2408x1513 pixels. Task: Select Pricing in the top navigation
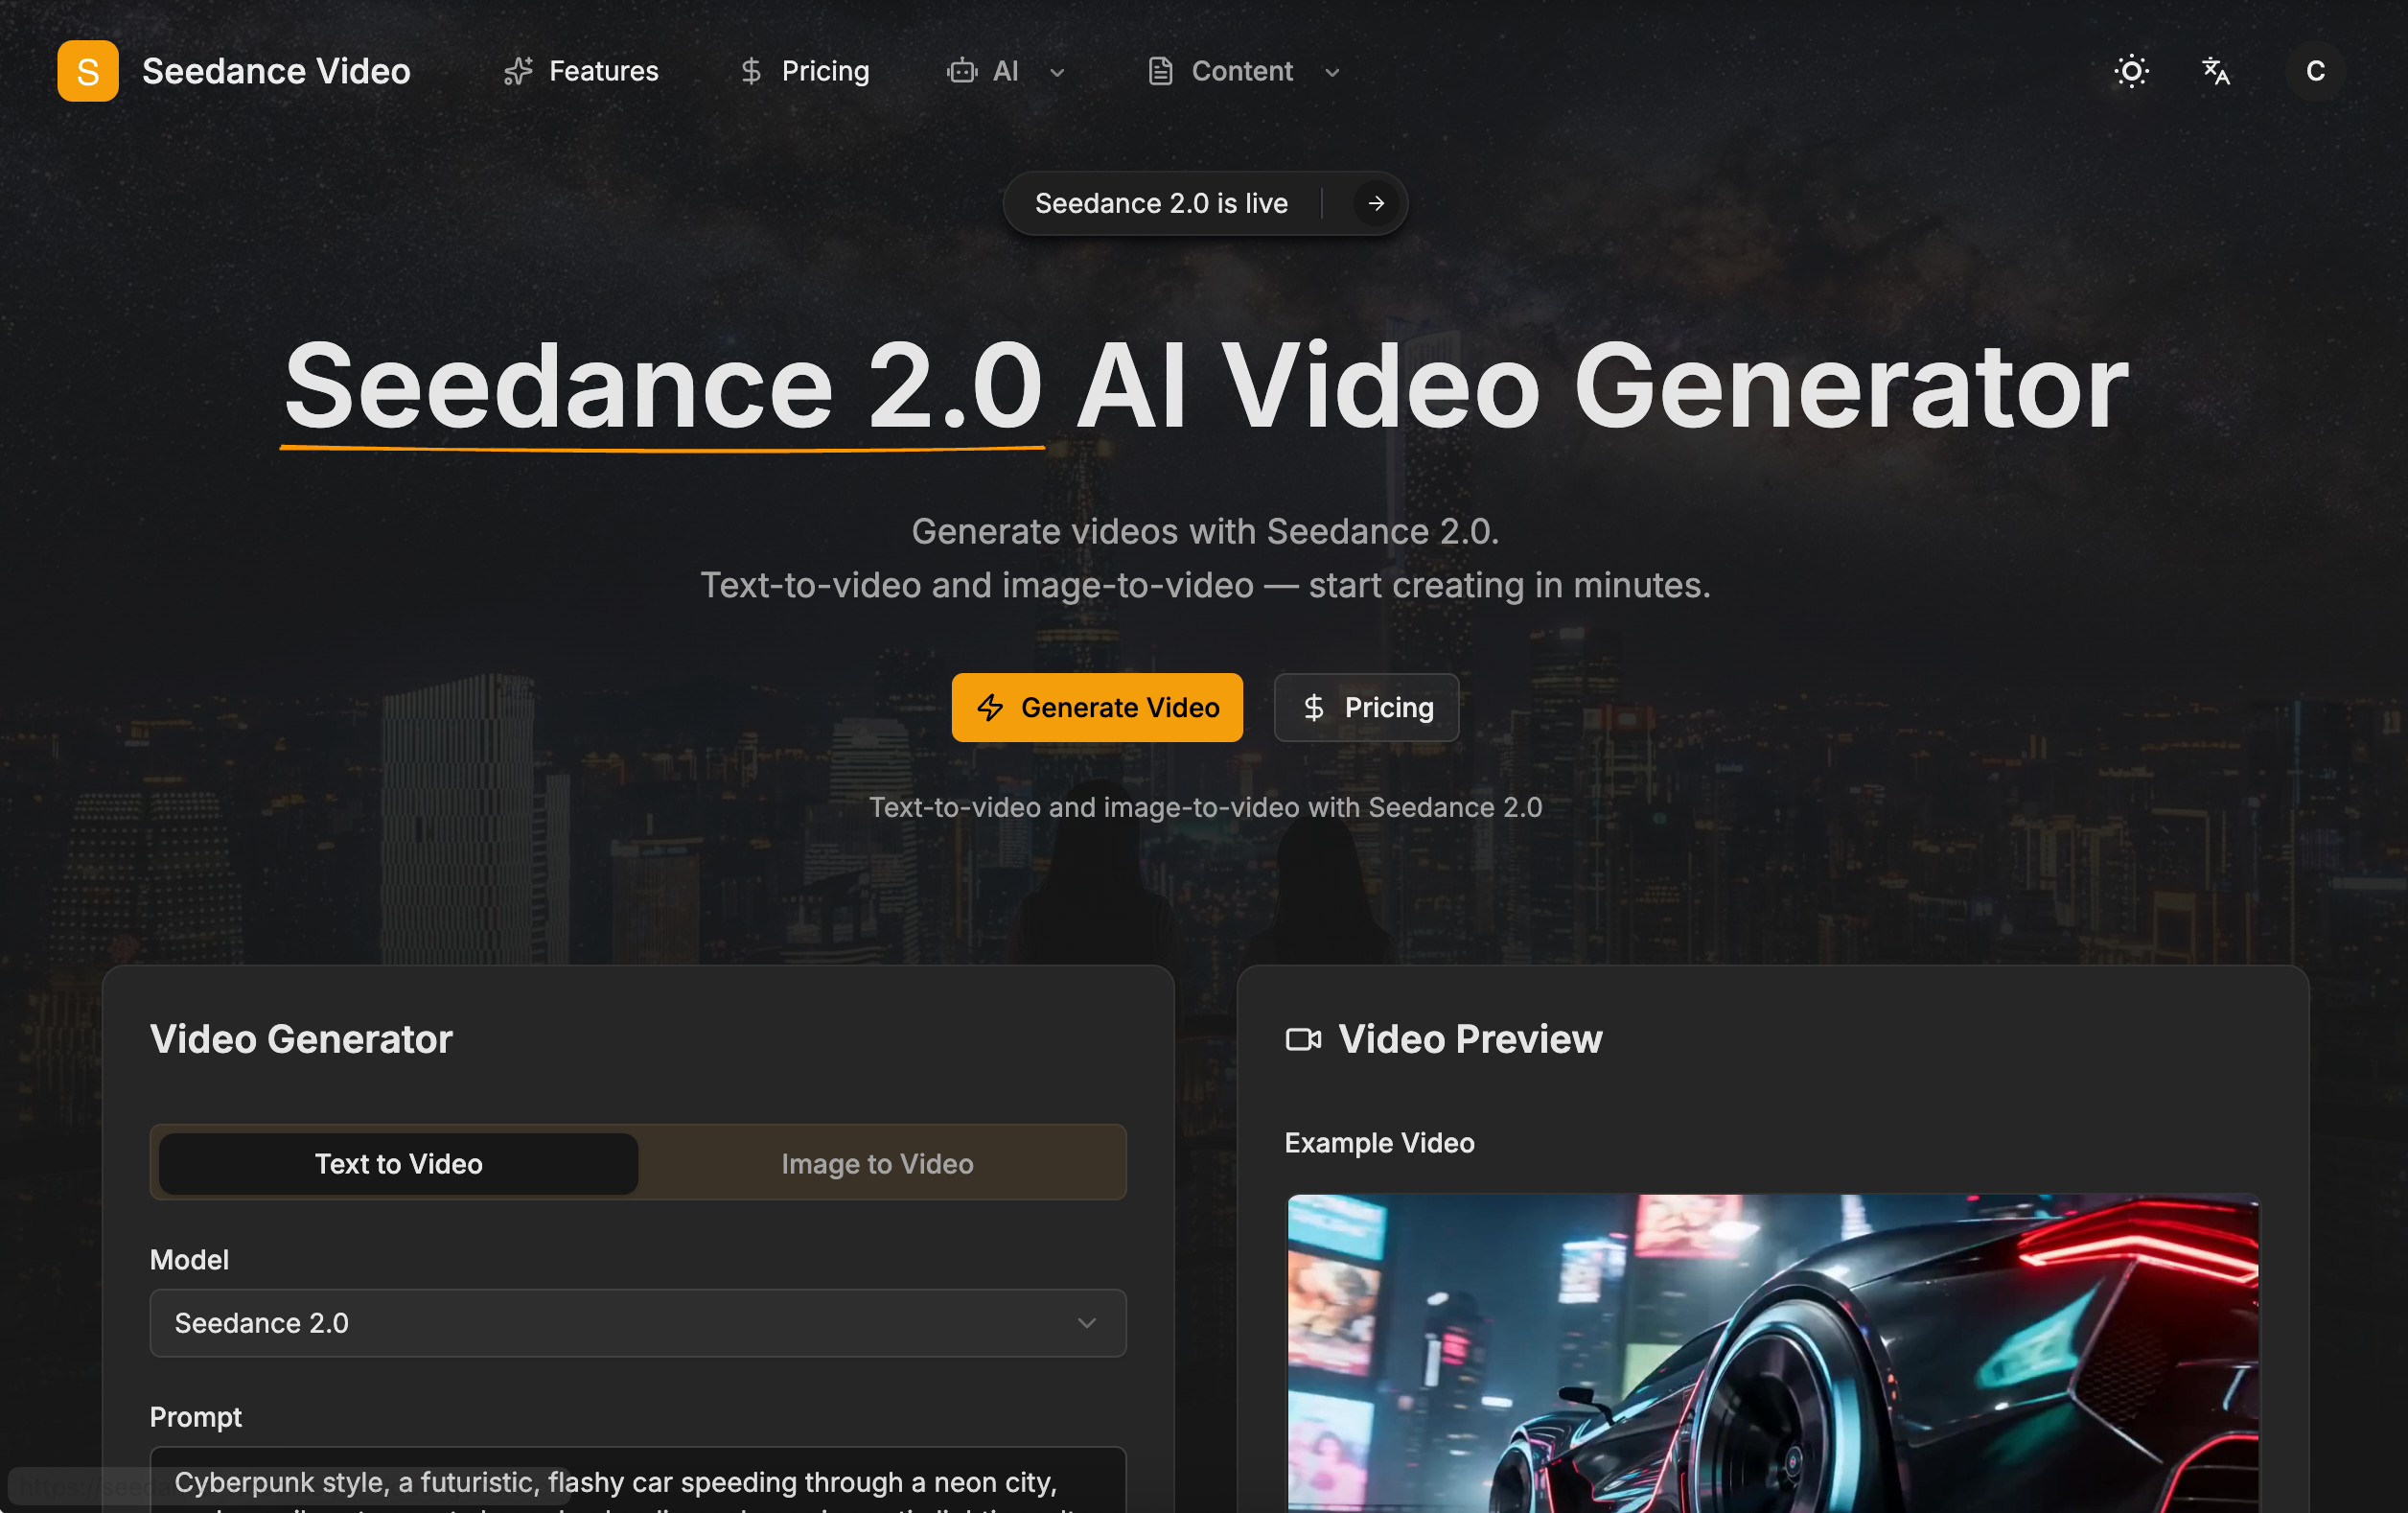click(x=825, y=71)
